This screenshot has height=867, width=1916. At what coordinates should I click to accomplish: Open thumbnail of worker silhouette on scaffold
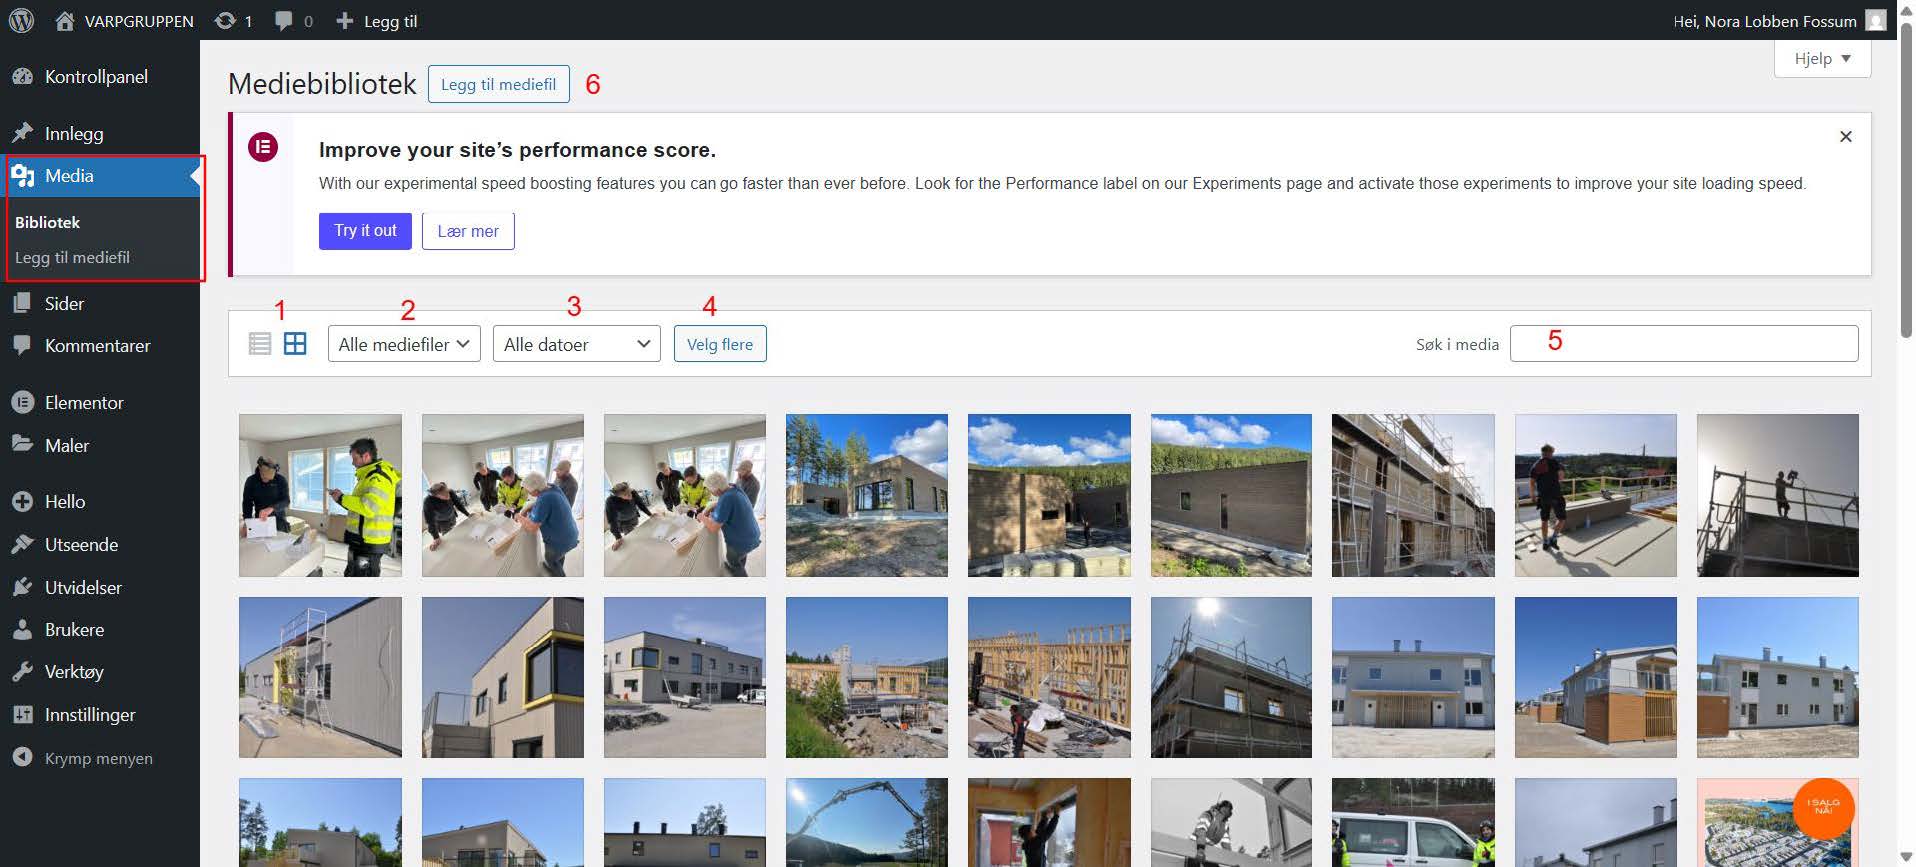(1778, 495)
